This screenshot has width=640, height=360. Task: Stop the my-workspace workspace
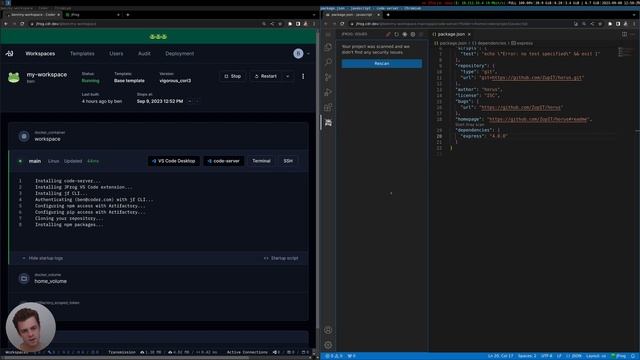pyautogui.click(x=233, y=76)
